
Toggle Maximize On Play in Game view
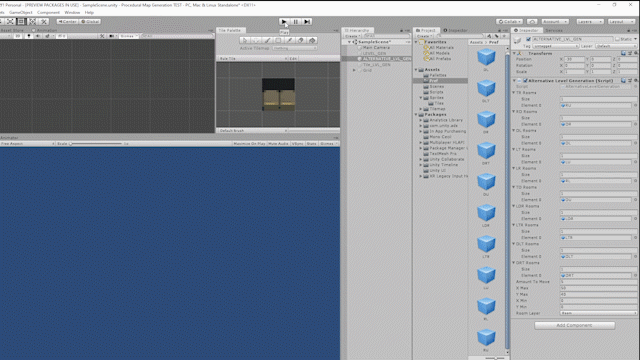tap(249, 144)
